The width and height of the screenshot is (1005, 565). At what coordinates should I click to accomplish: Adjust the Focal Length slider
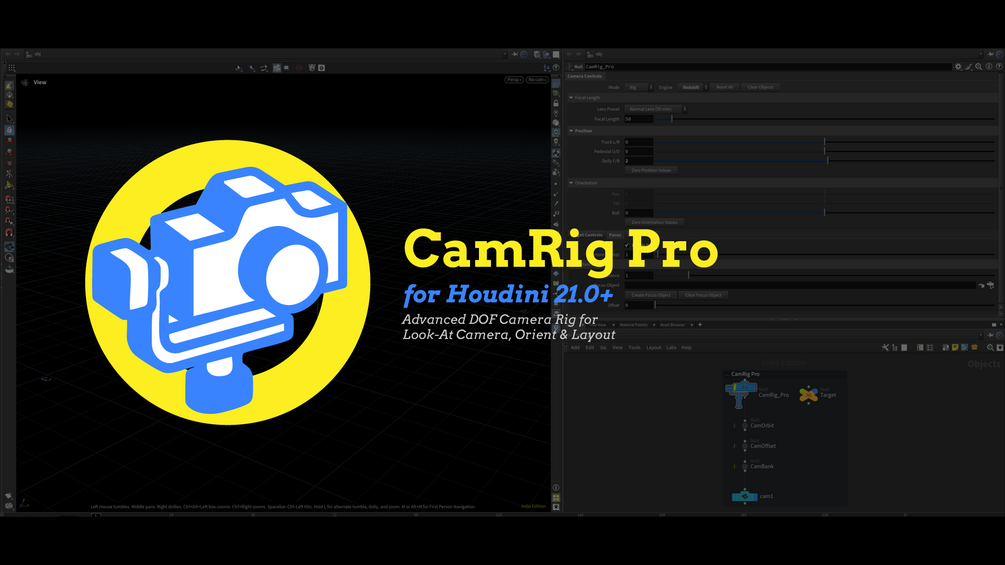coord(825,119)
